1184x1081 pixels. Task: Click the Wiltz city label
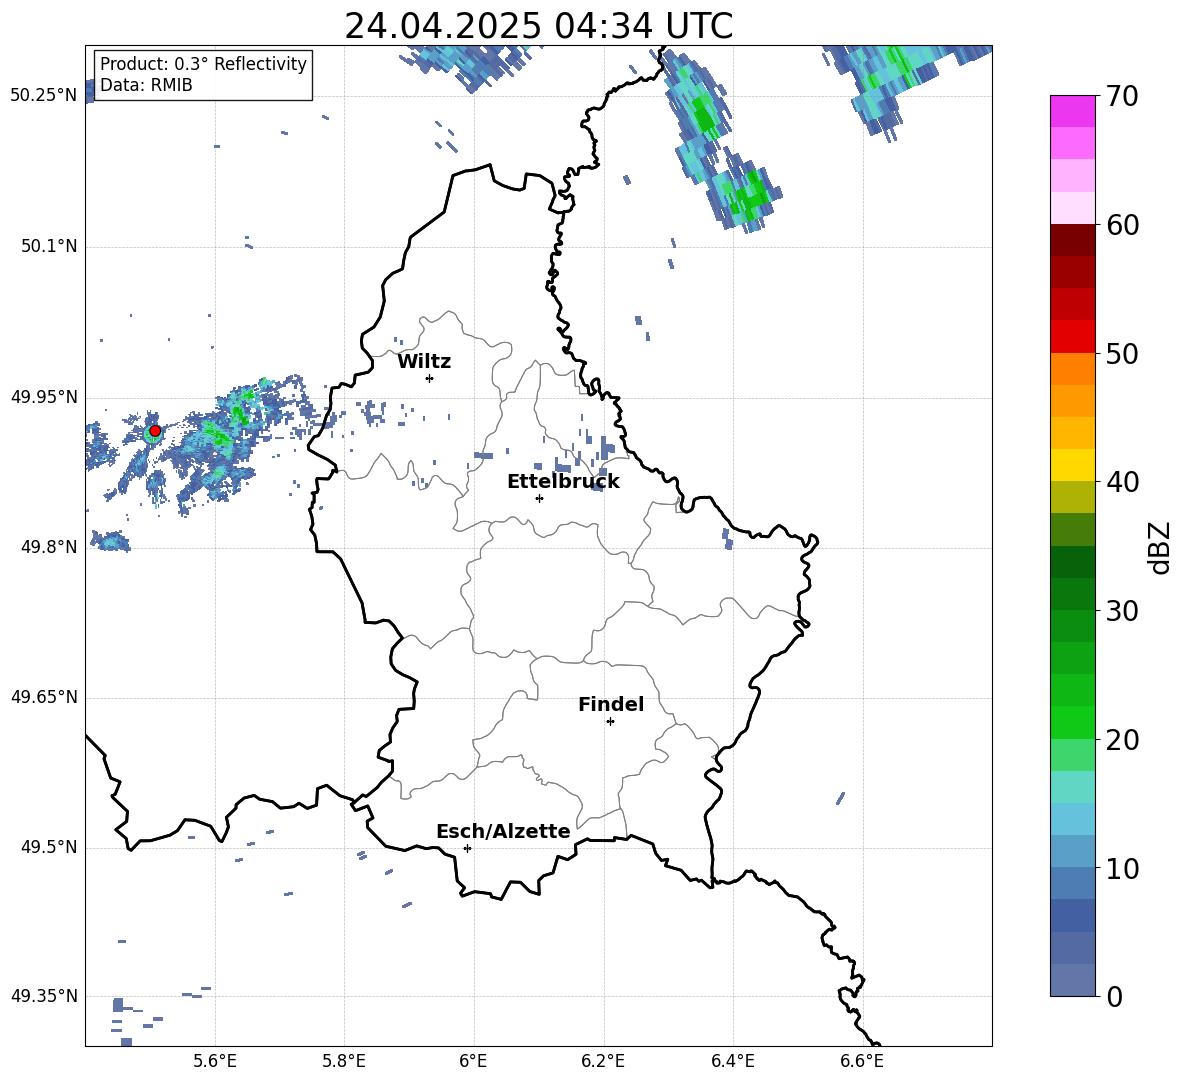click(x=424, y=362)
